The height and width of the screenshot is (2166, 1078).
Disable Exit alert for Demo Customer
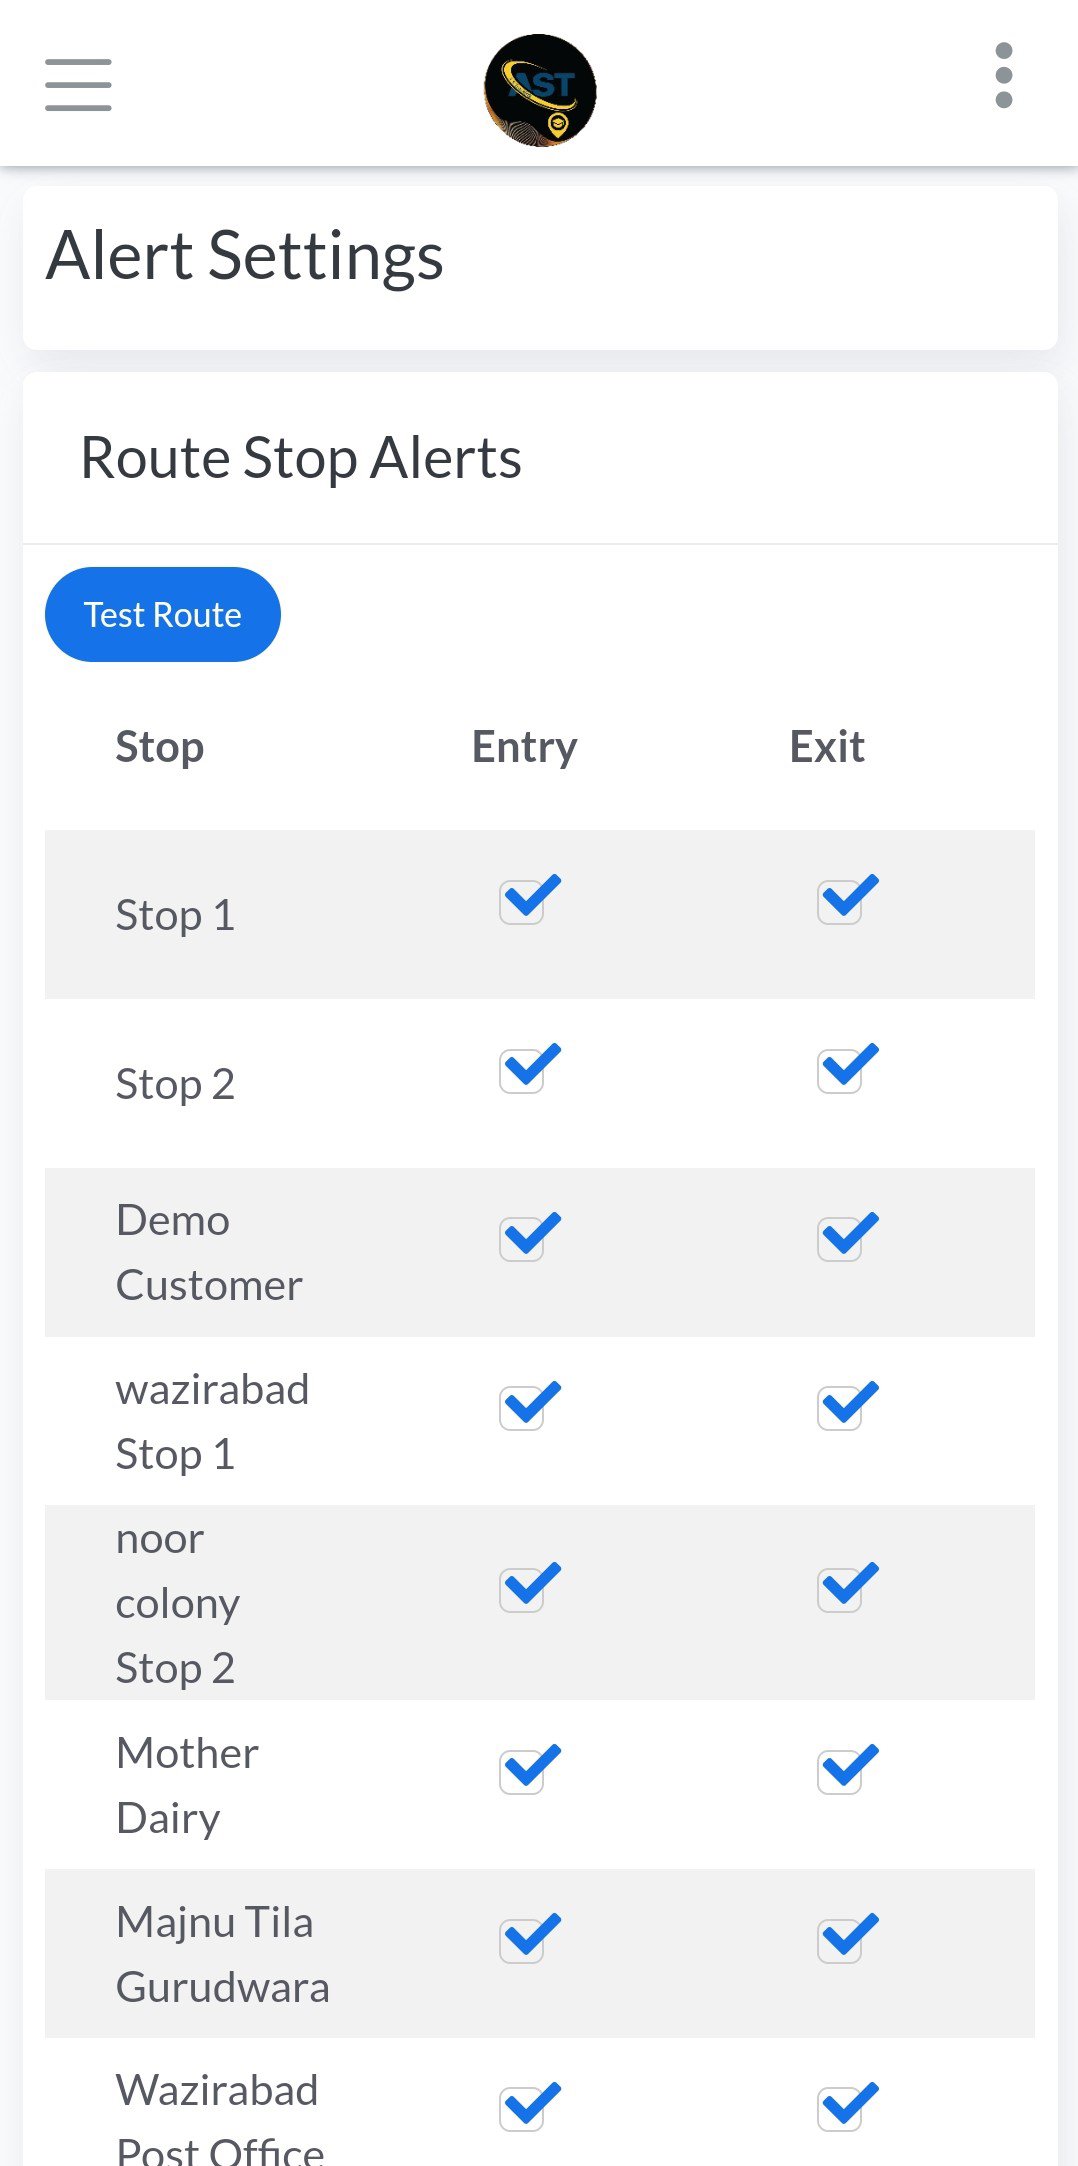[x=840, y=1240]
